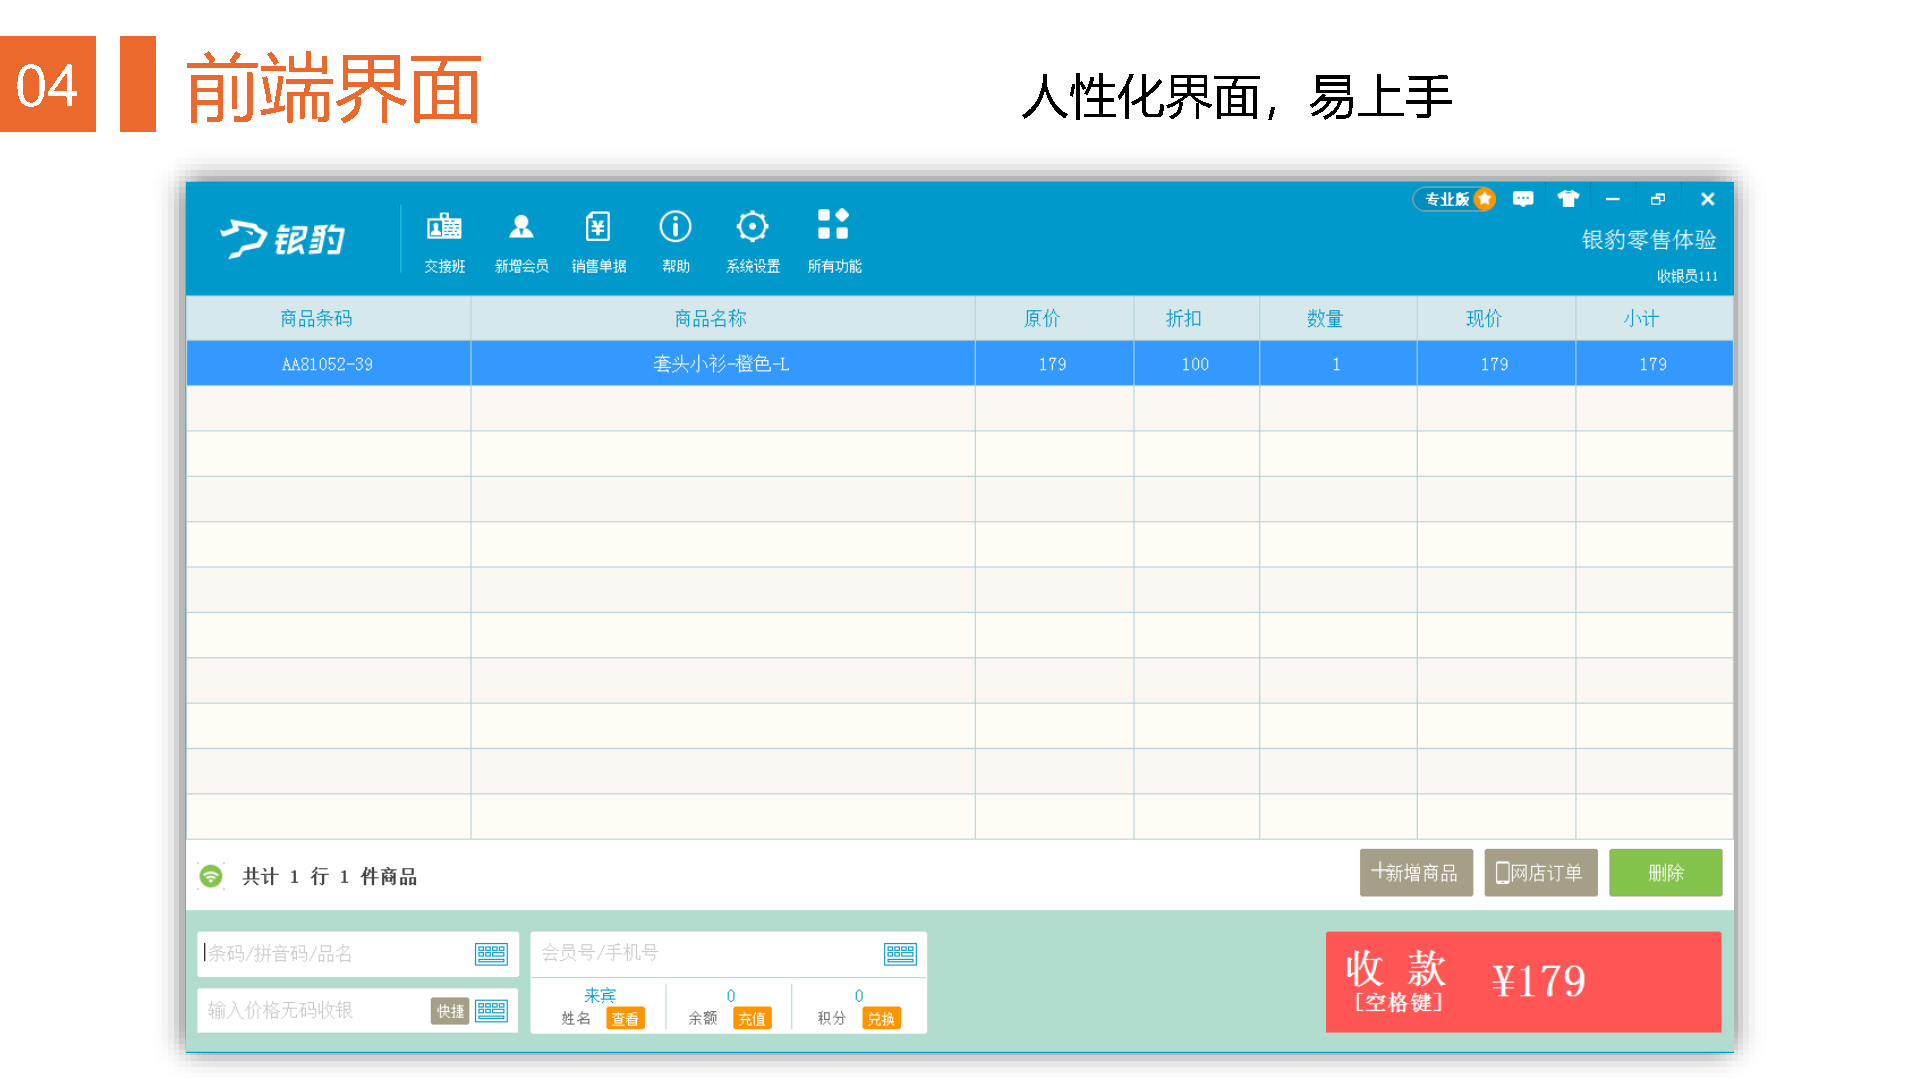Click the 来宾 guest name text
The width and height of the screenshot is (1920, 1080).
[600, 996]
